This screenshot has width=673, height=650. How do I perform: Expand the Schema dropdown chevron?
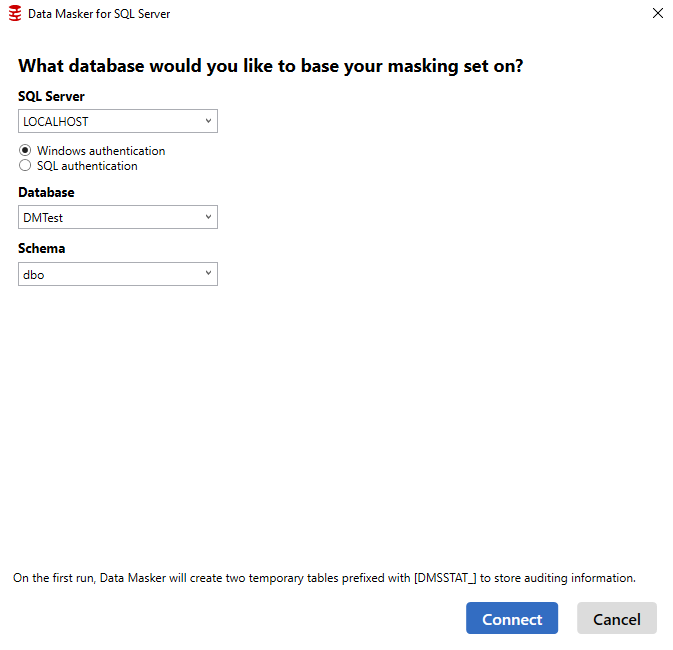(x=208, y=273)
